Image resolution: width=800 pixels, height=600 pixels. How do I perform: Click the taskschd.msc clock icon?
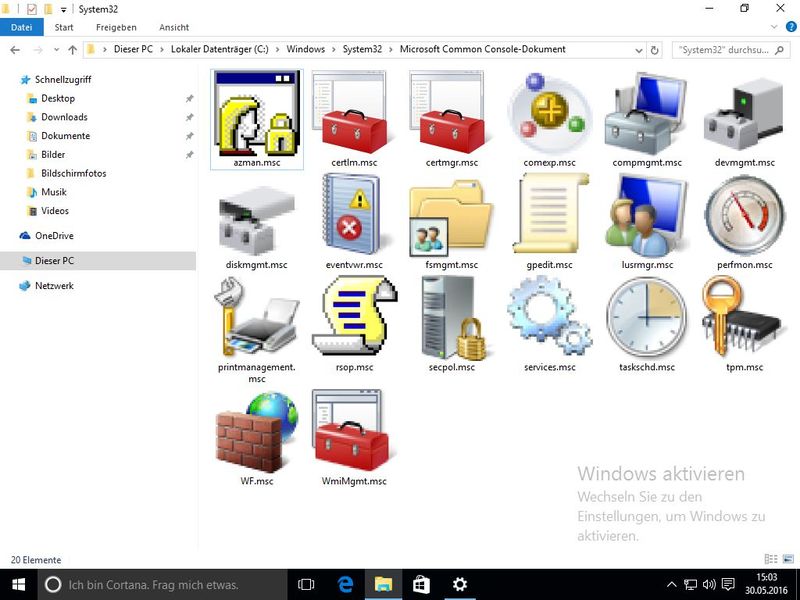click(x=646, y=316)
